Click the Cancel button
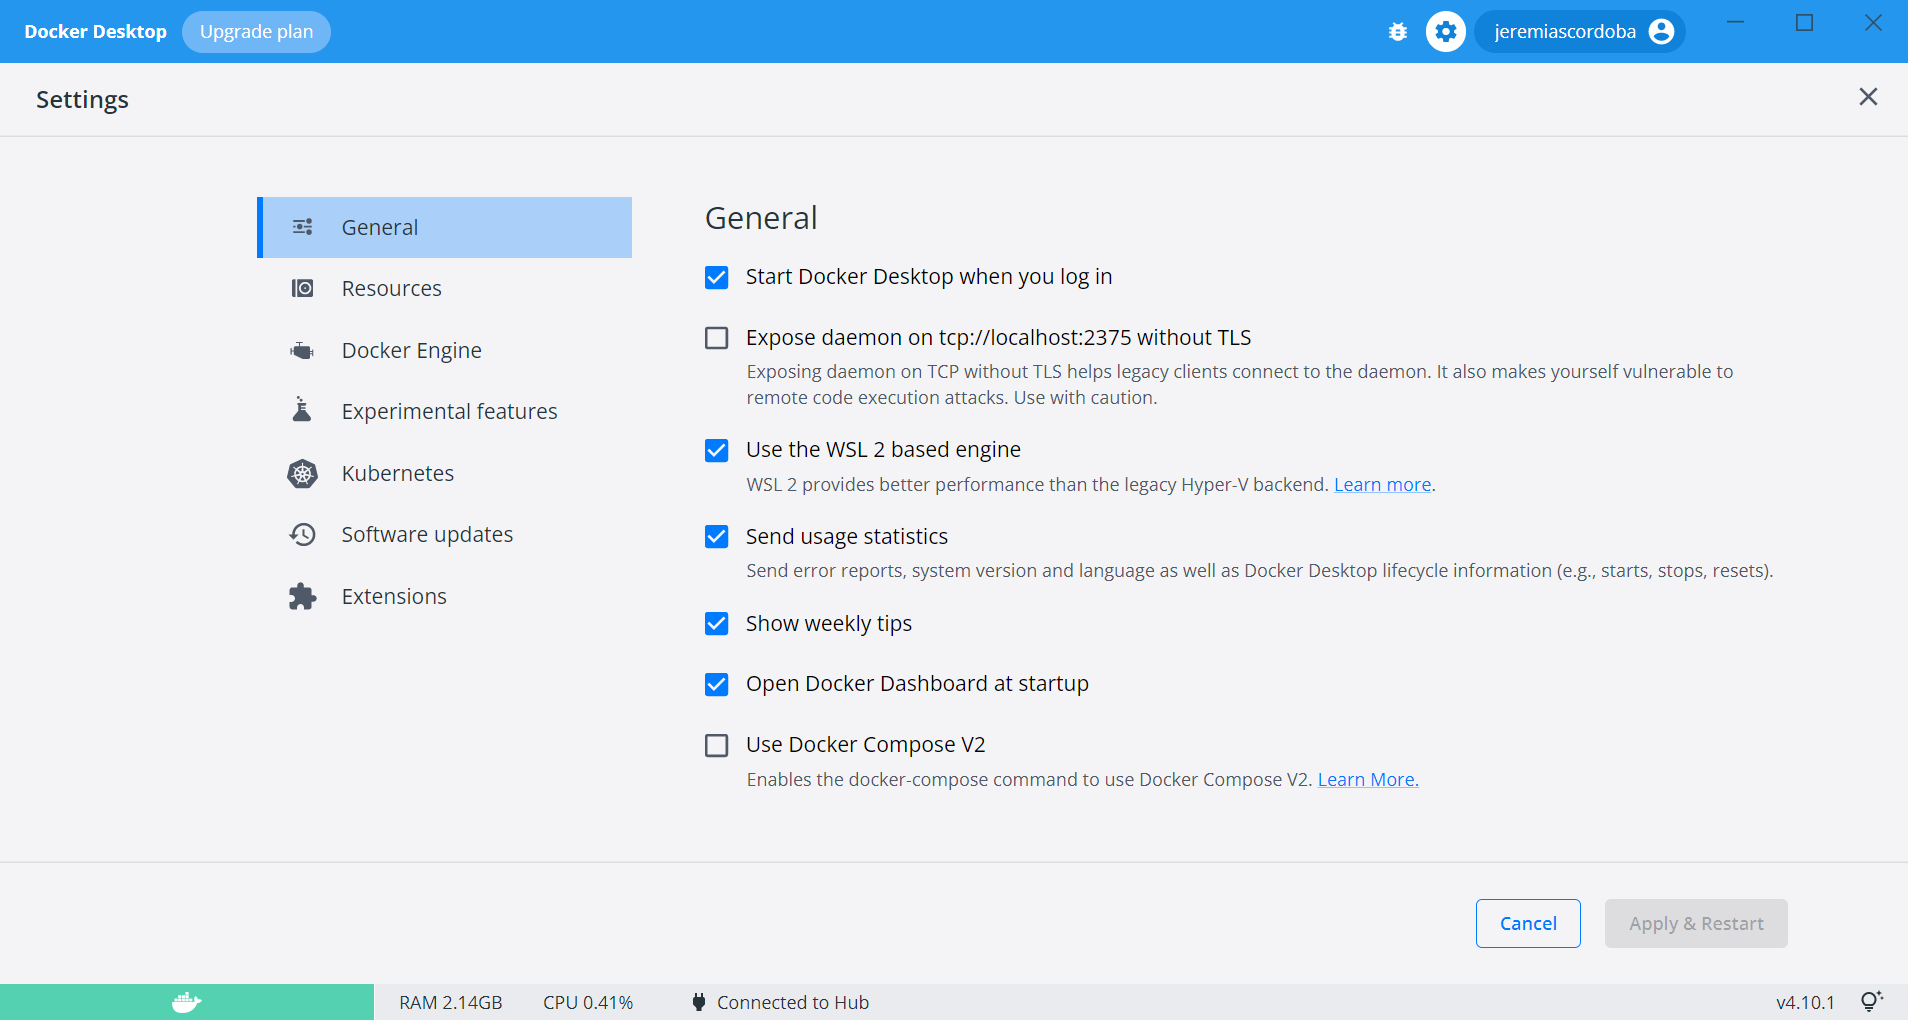1908x1020 pixels. pos(1528,923)
